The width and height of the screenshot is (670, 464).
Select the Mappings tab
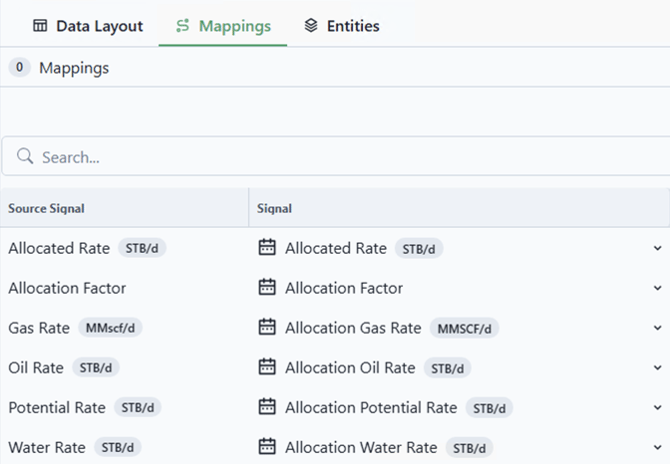click(x=223, y=26)
